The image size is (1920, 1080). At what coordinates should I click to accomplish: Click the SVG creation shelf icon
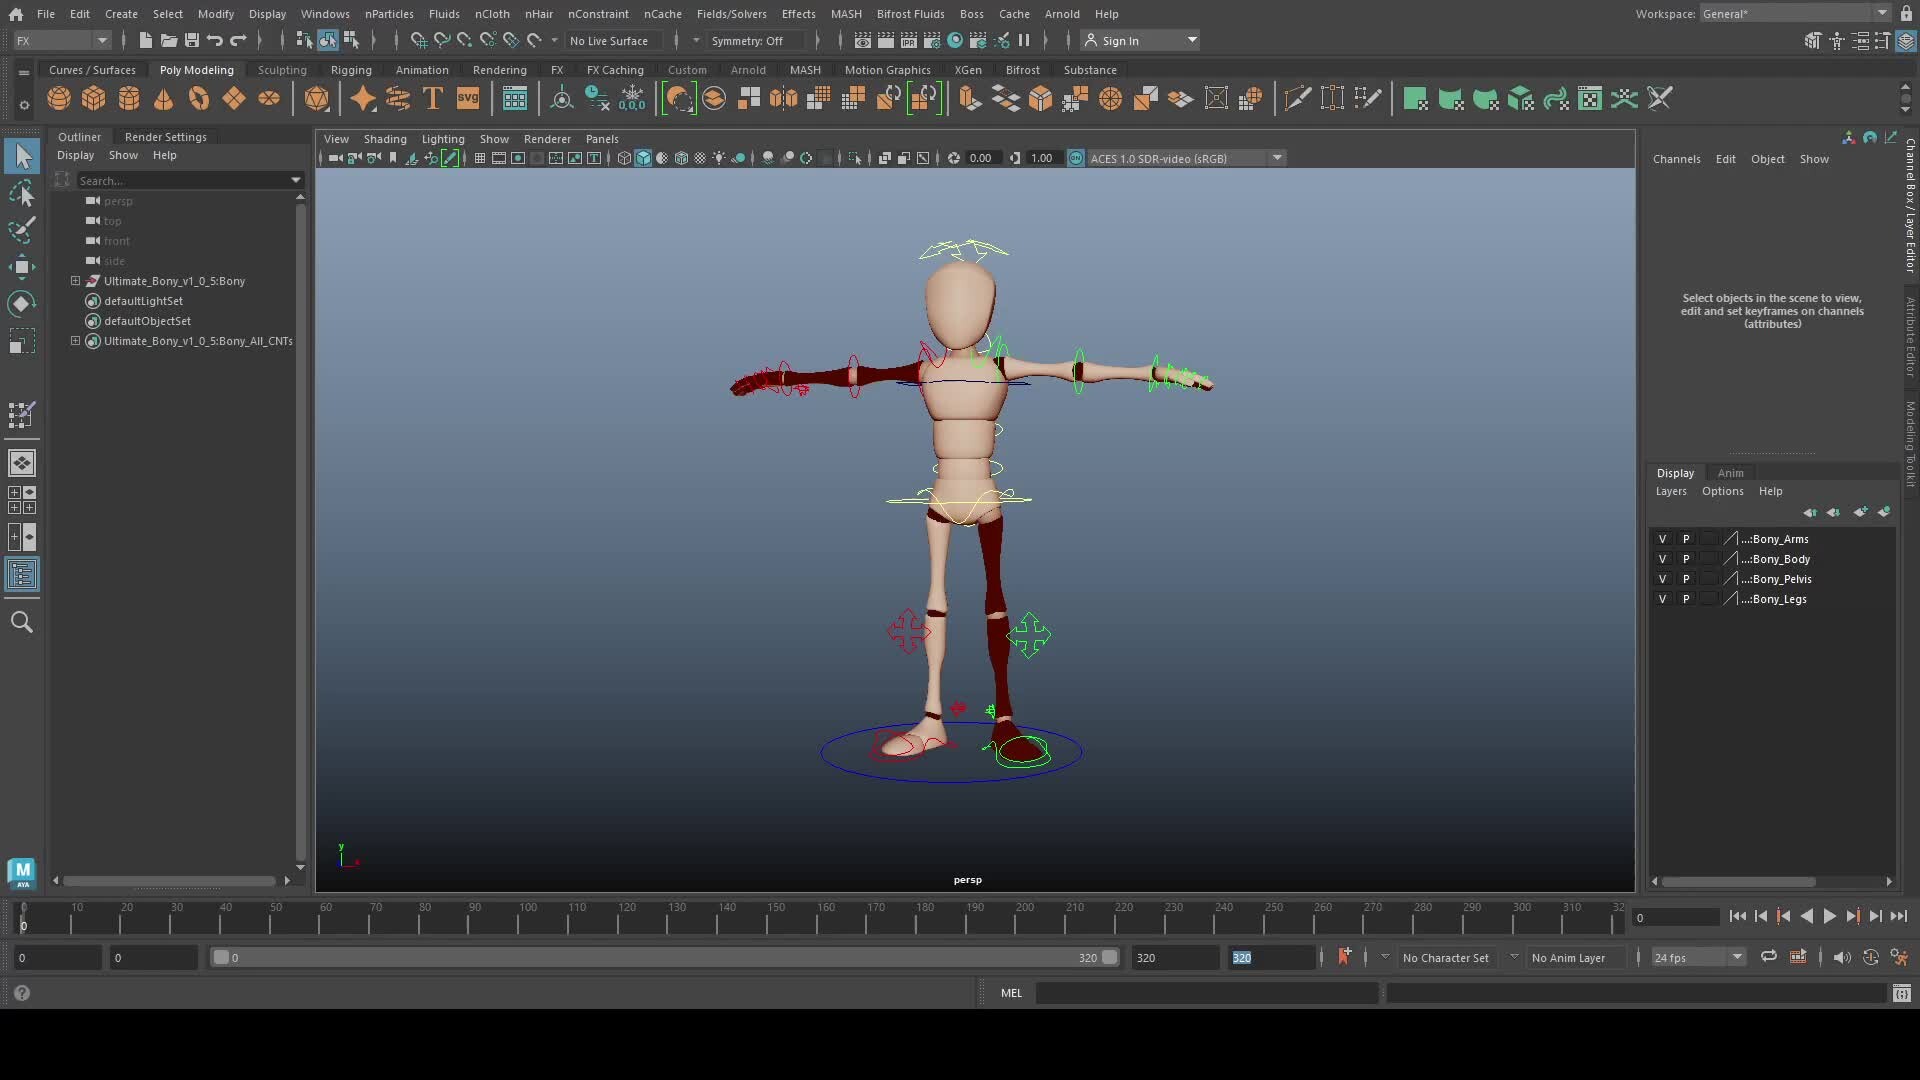[468, 98]
